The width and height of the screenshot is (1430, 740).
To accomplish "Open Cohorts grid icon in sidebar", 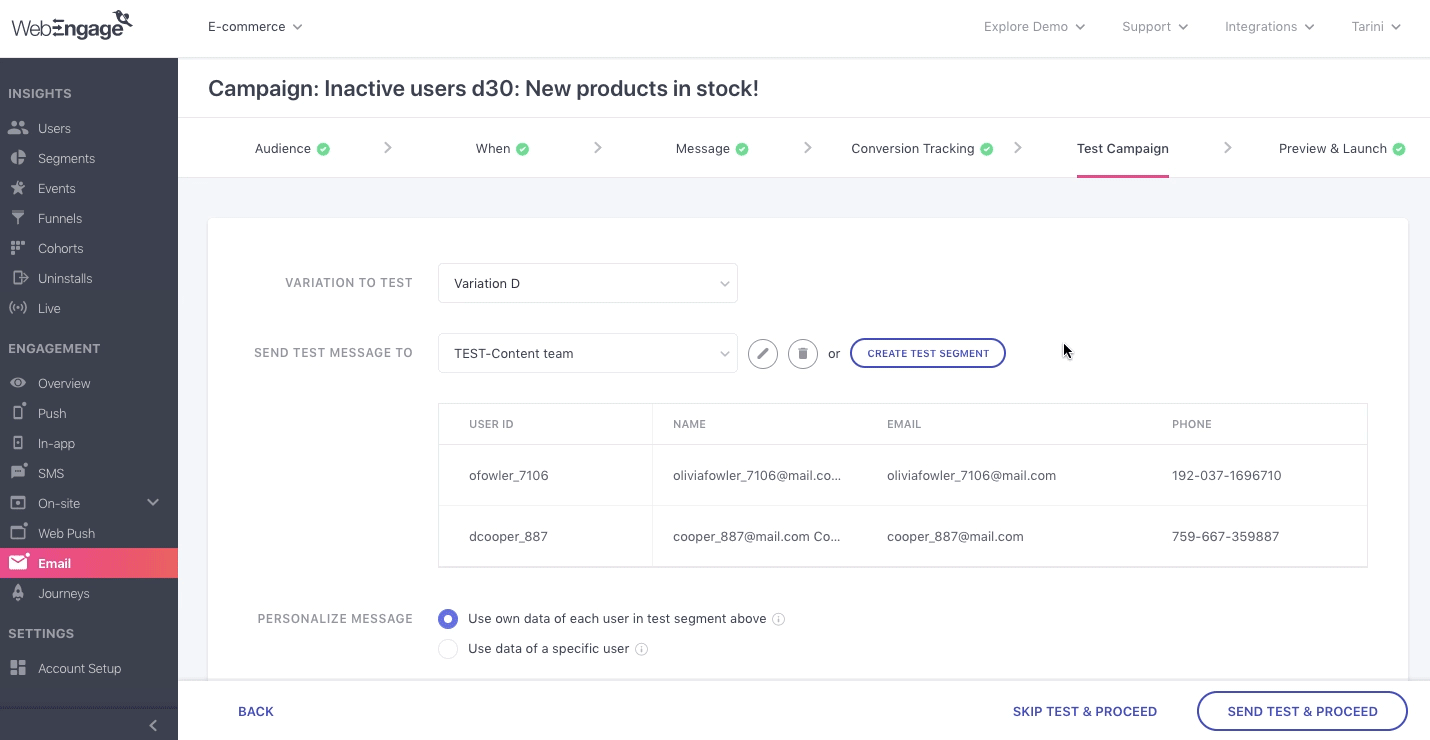I will click(x=18, y=248).
